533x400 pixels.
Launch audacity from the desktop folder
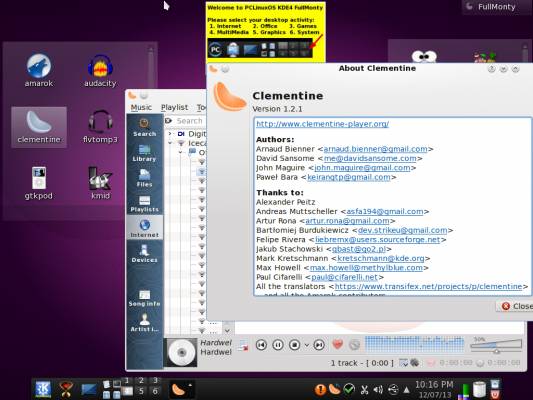pyautogui.click(x=100, y=71)
